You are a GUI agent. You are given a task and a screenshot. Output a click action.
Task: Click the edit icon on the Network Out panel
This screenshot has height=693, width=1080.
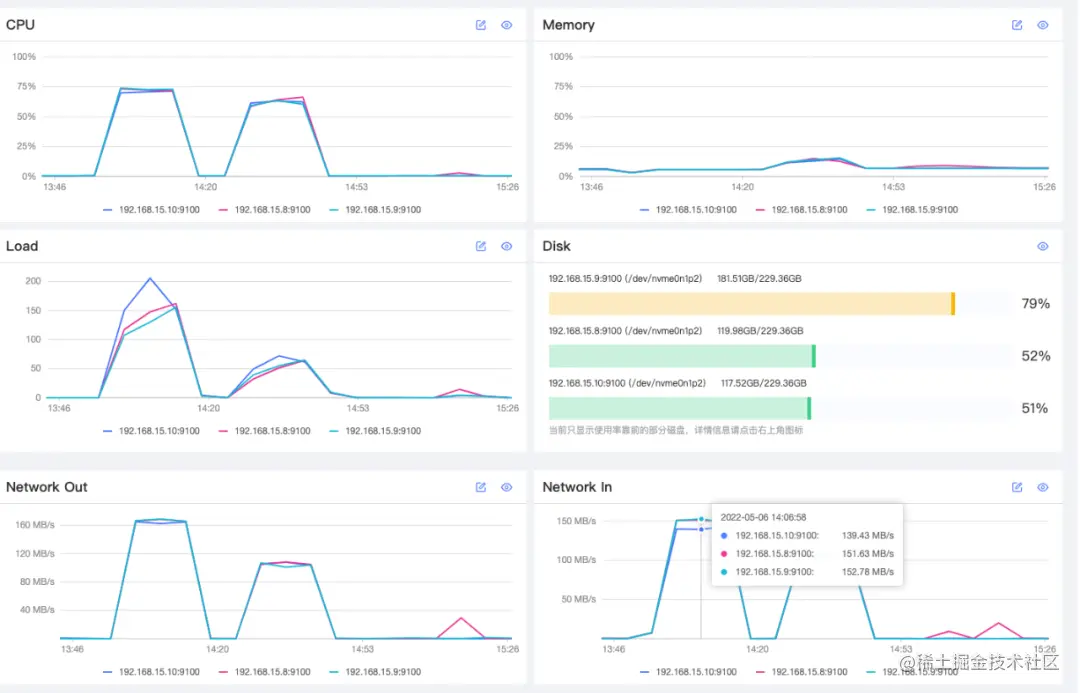[x=481, y=487]
